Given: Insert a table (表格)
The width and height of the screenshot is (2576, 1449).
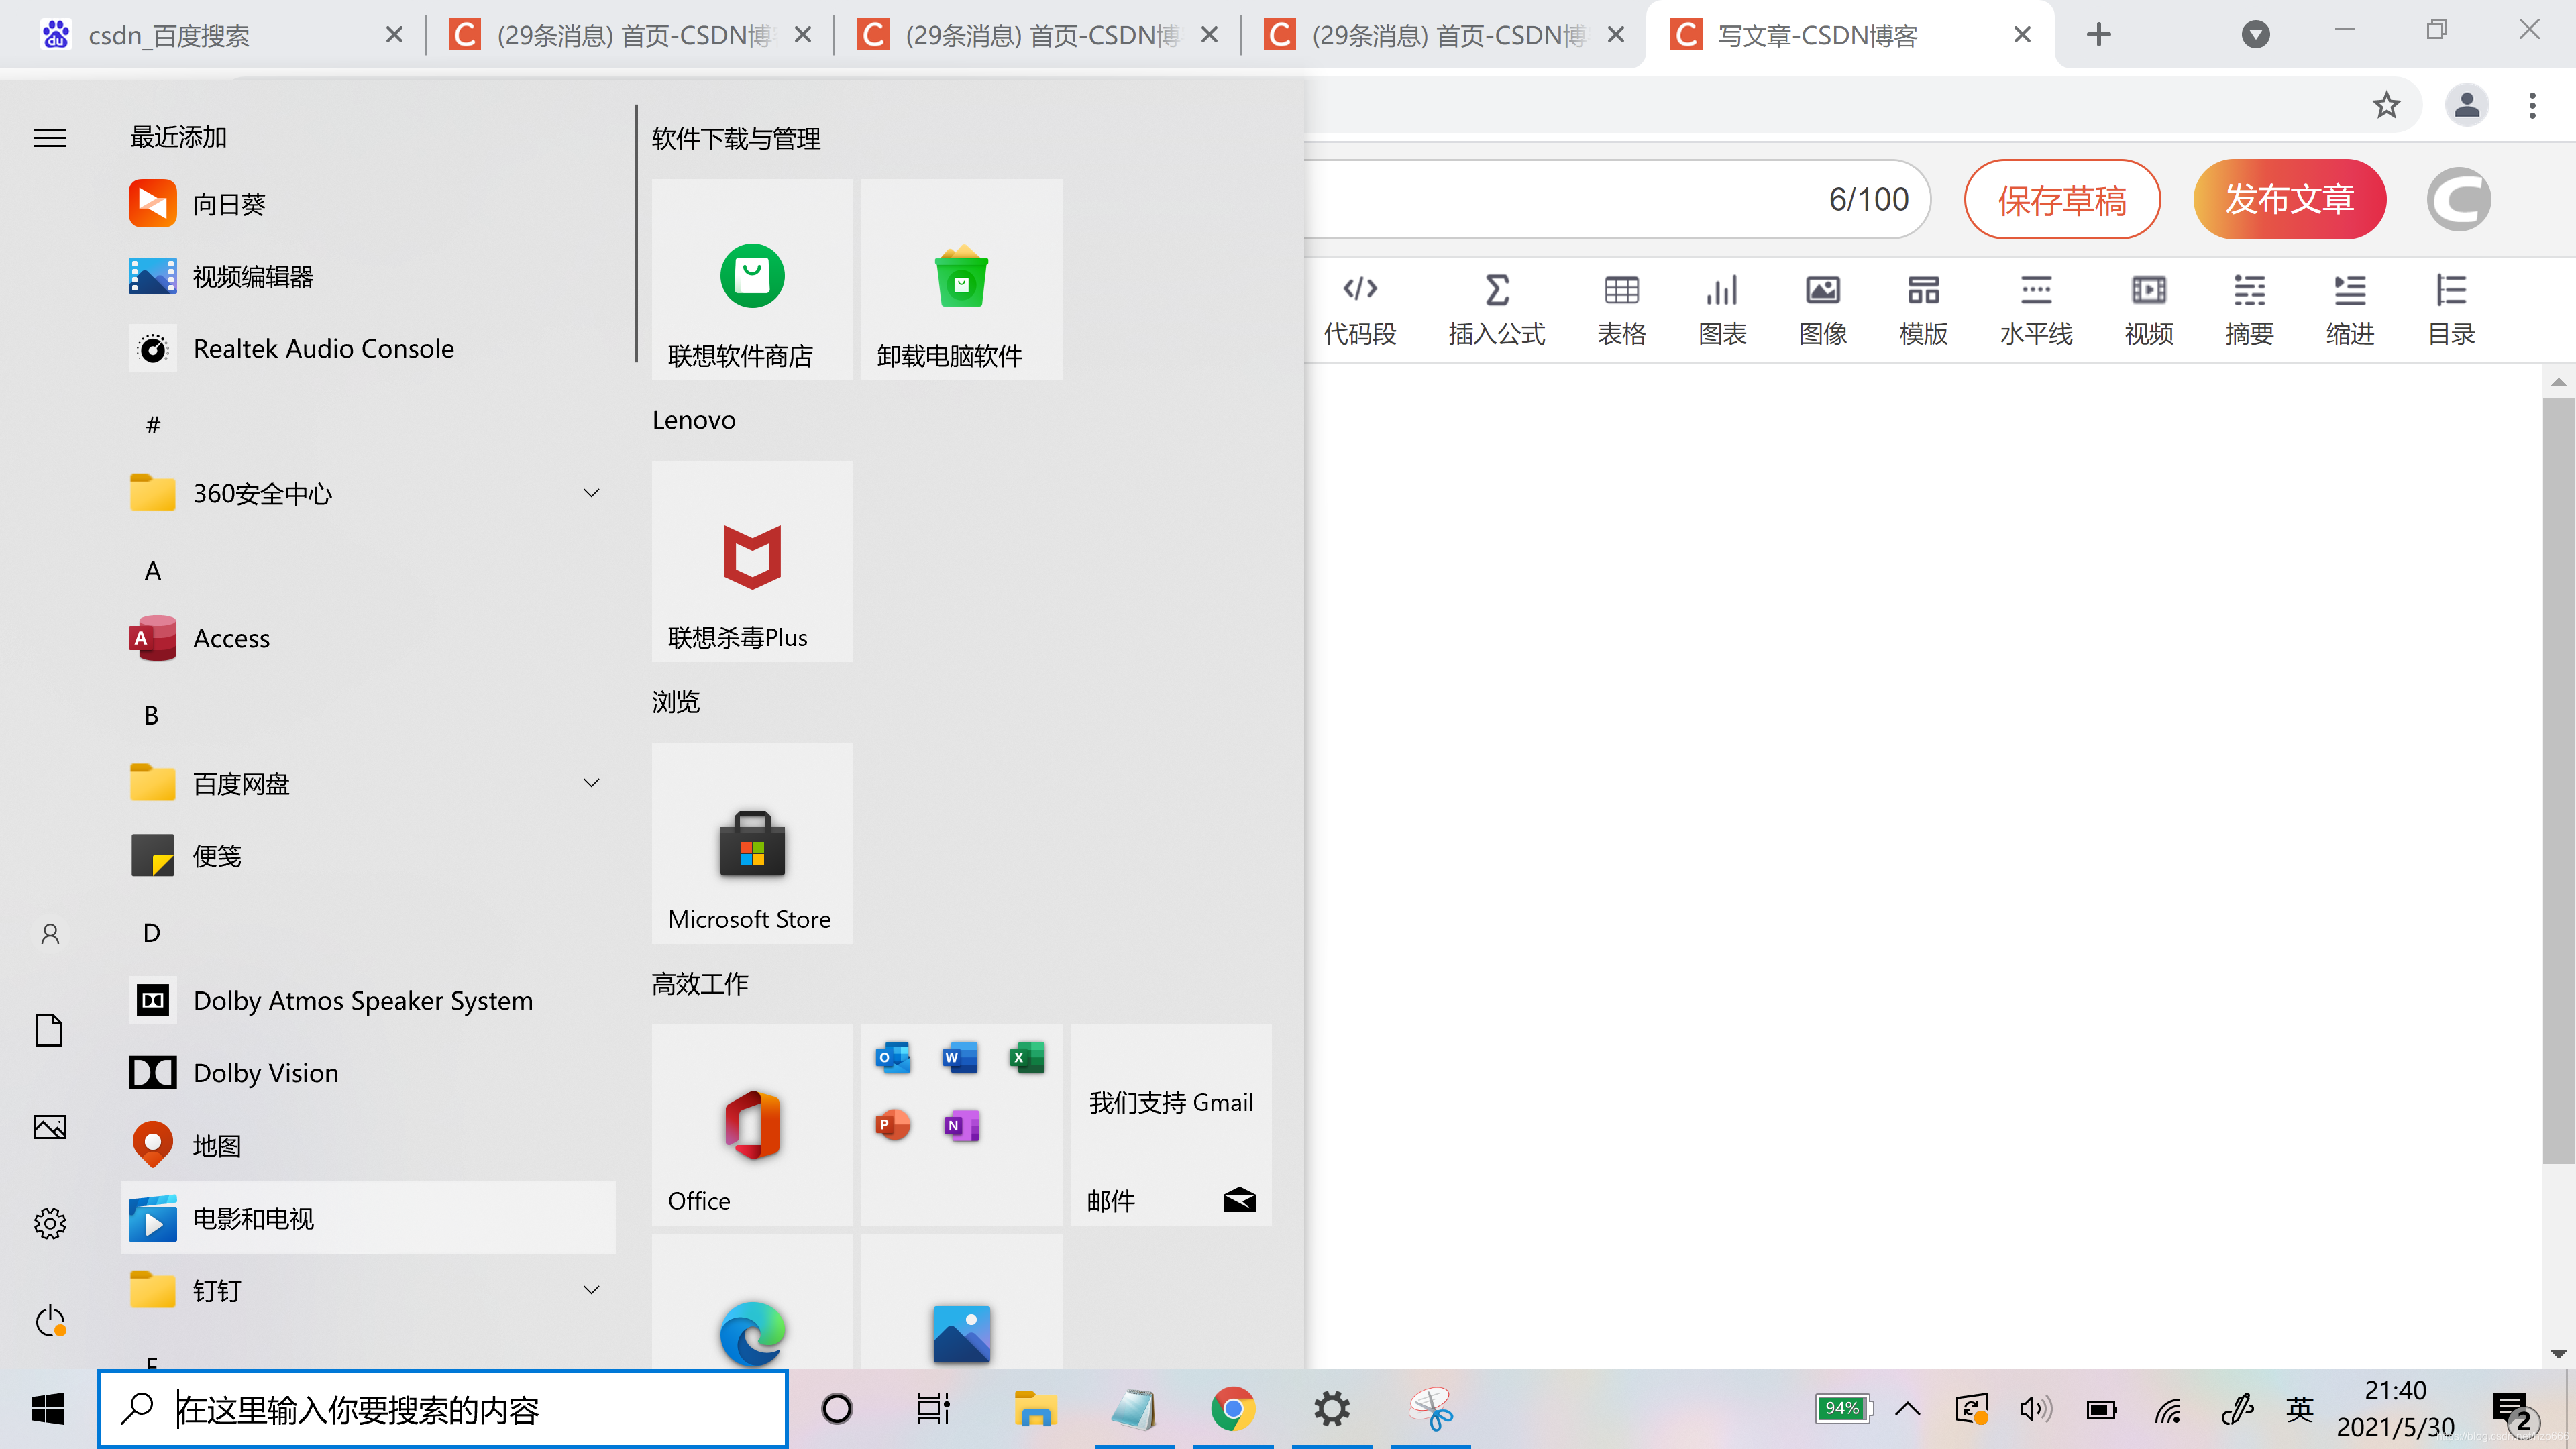Looking at the screenshot, I should pos(1621,311).
